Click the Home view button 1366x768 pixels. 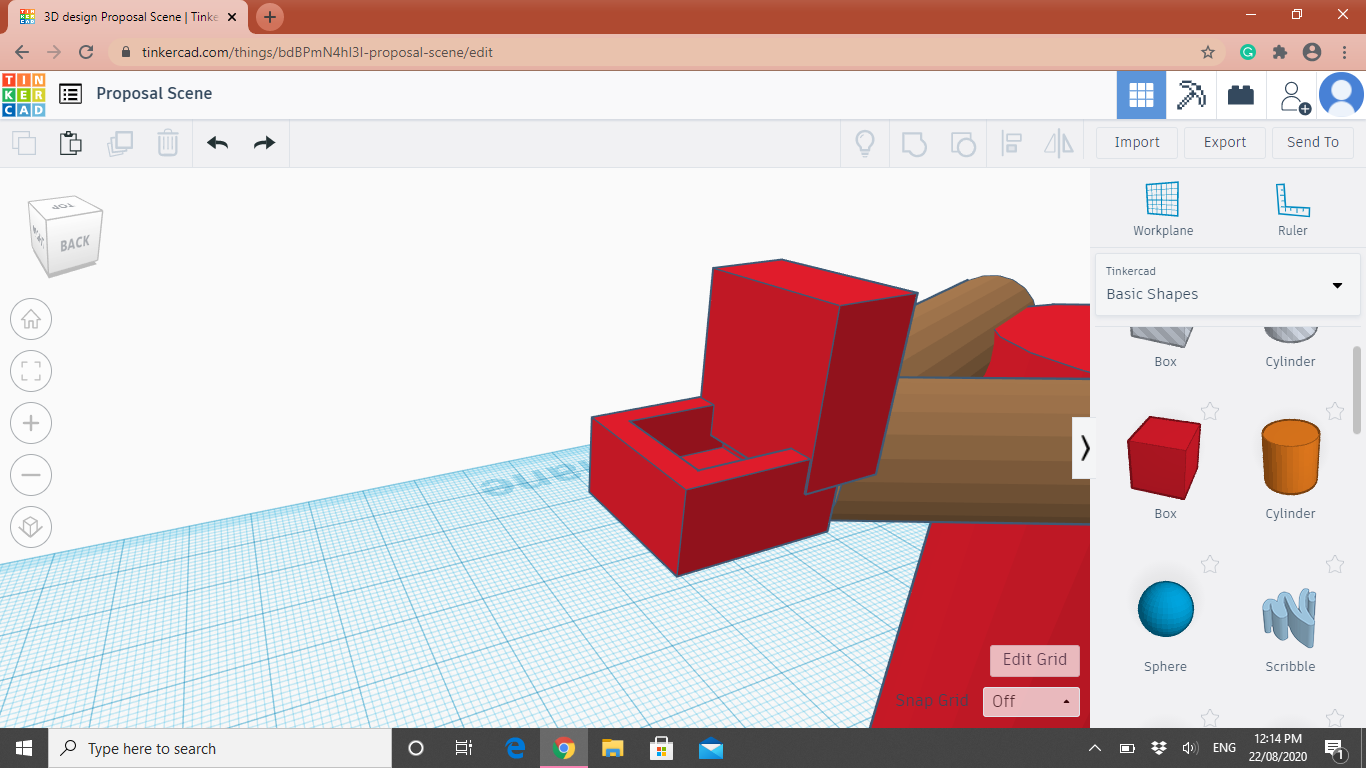click(x=31, y=320)
